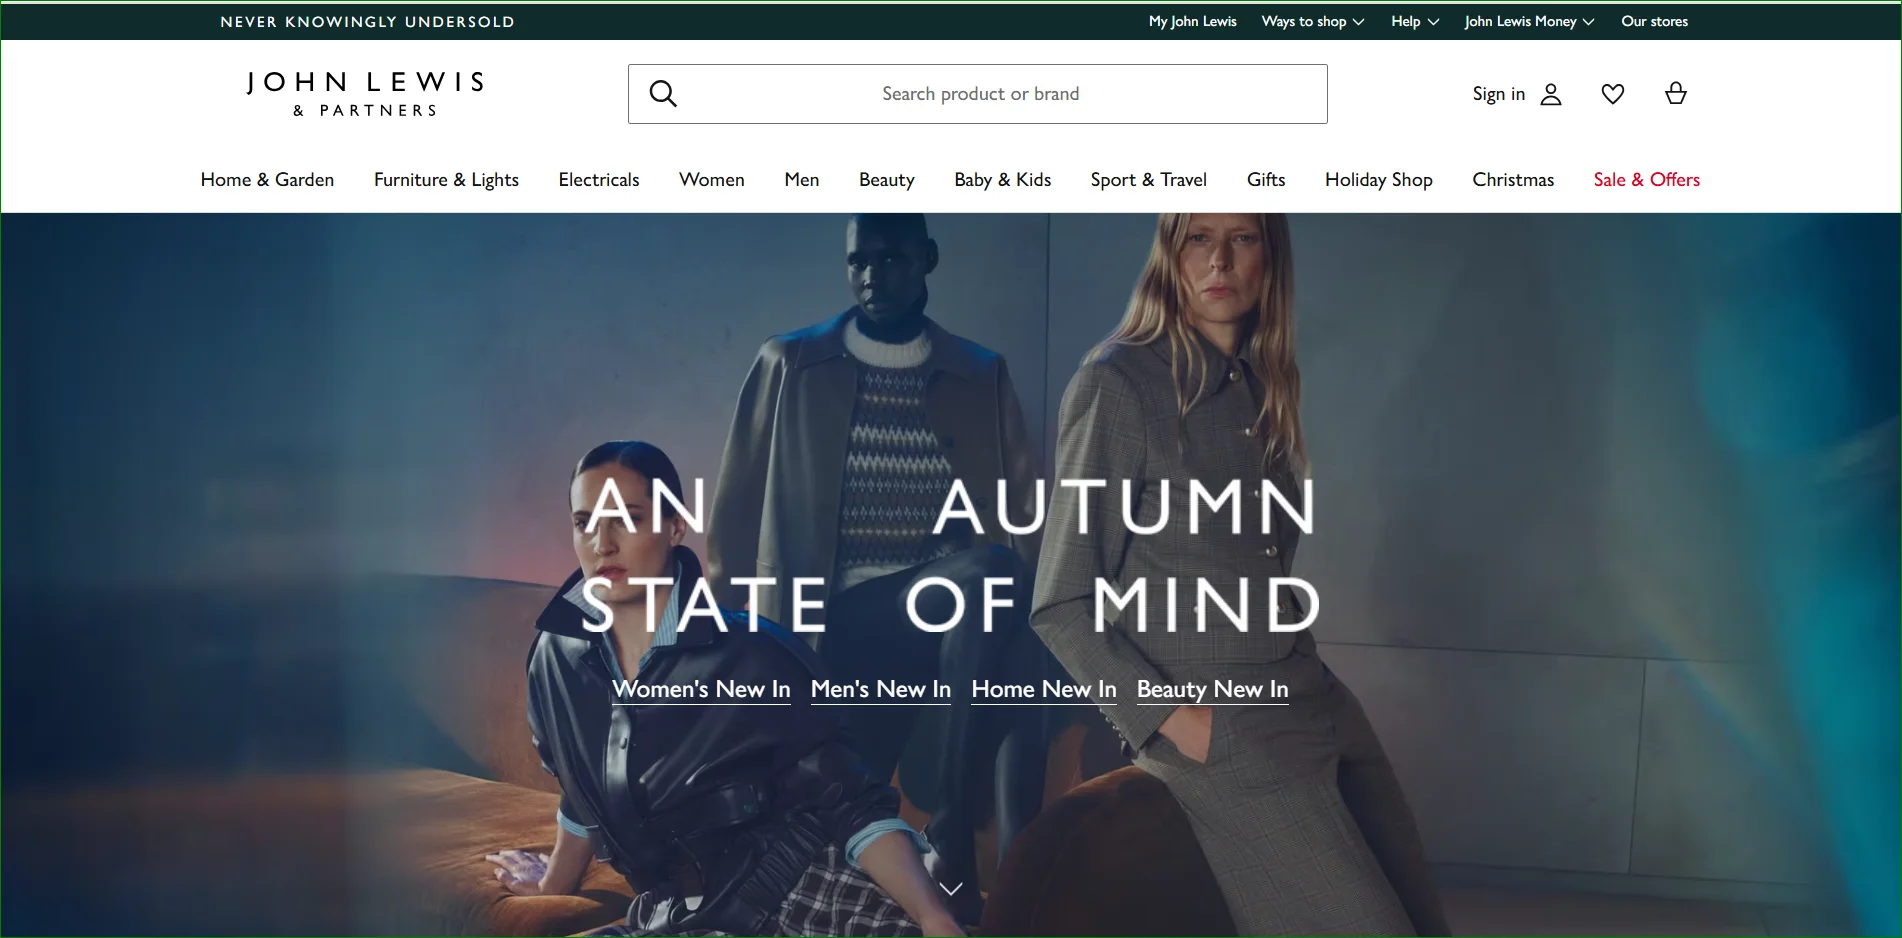Select the Sale & Offers menu item
This screenshot has width=1902, height=938.
point(1646,180)
